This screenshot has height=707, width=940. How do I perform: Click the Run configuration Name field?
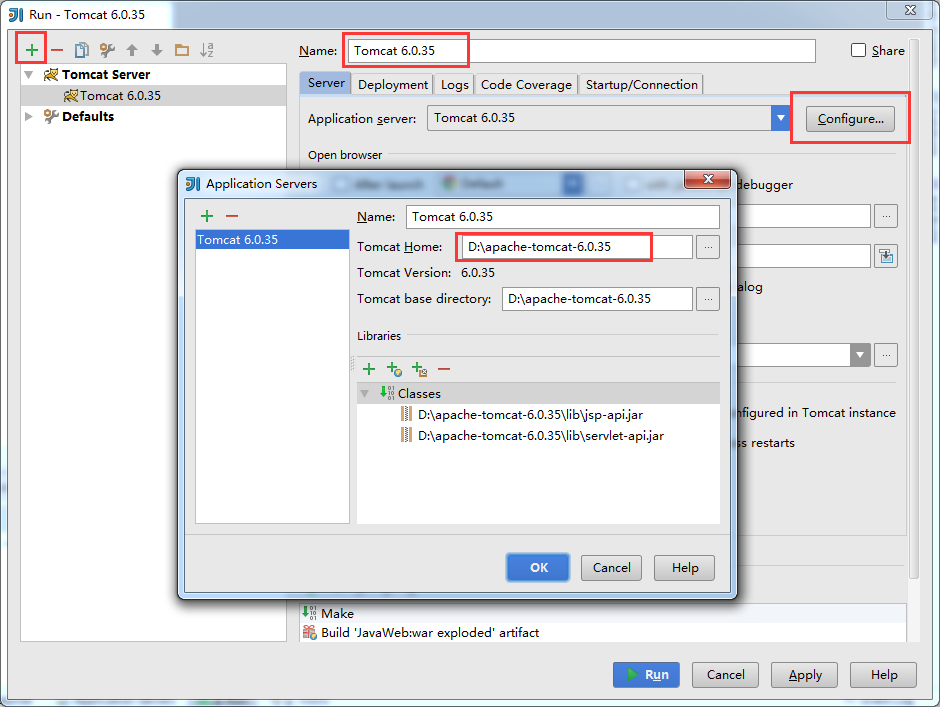click(582, 50)
